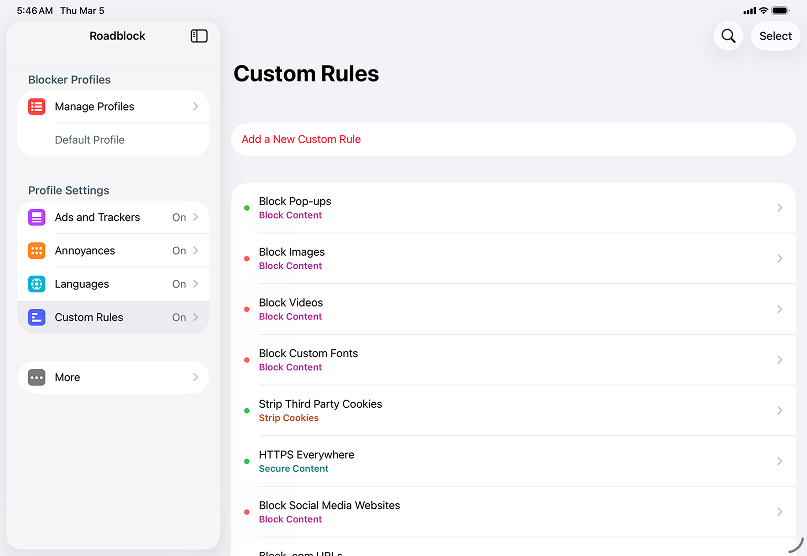Click the Custom Rules page heading
The image size is (807, 556).
[306, 74]
